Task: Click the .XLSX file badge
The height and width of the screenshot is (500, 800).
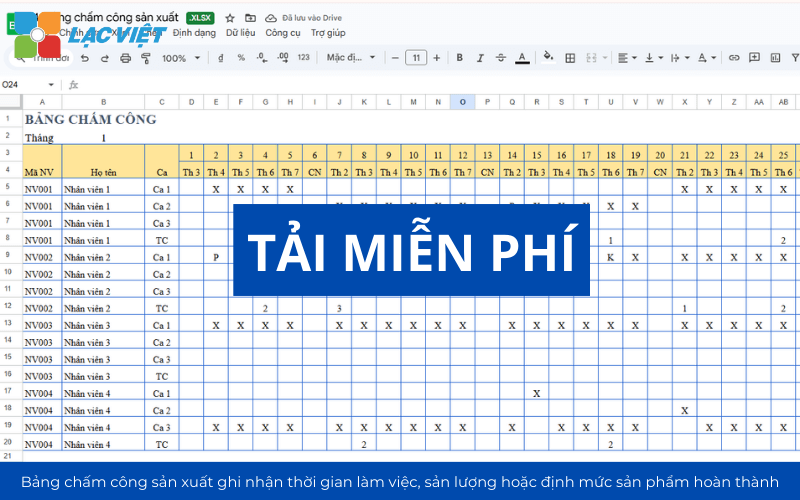Action: [x=200, y=18]
